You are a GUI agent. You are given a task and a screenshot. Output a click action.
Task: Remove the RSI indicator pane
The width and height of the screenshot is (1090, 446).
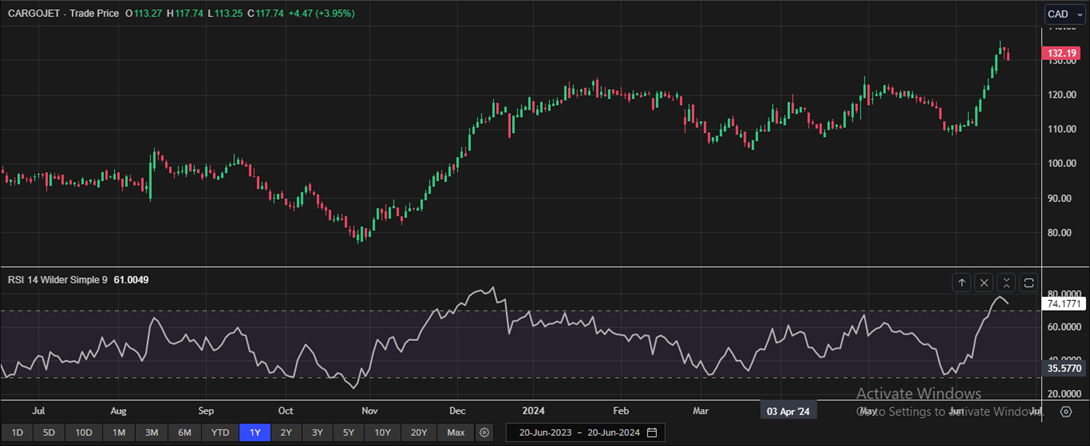(x=984, y=283)
